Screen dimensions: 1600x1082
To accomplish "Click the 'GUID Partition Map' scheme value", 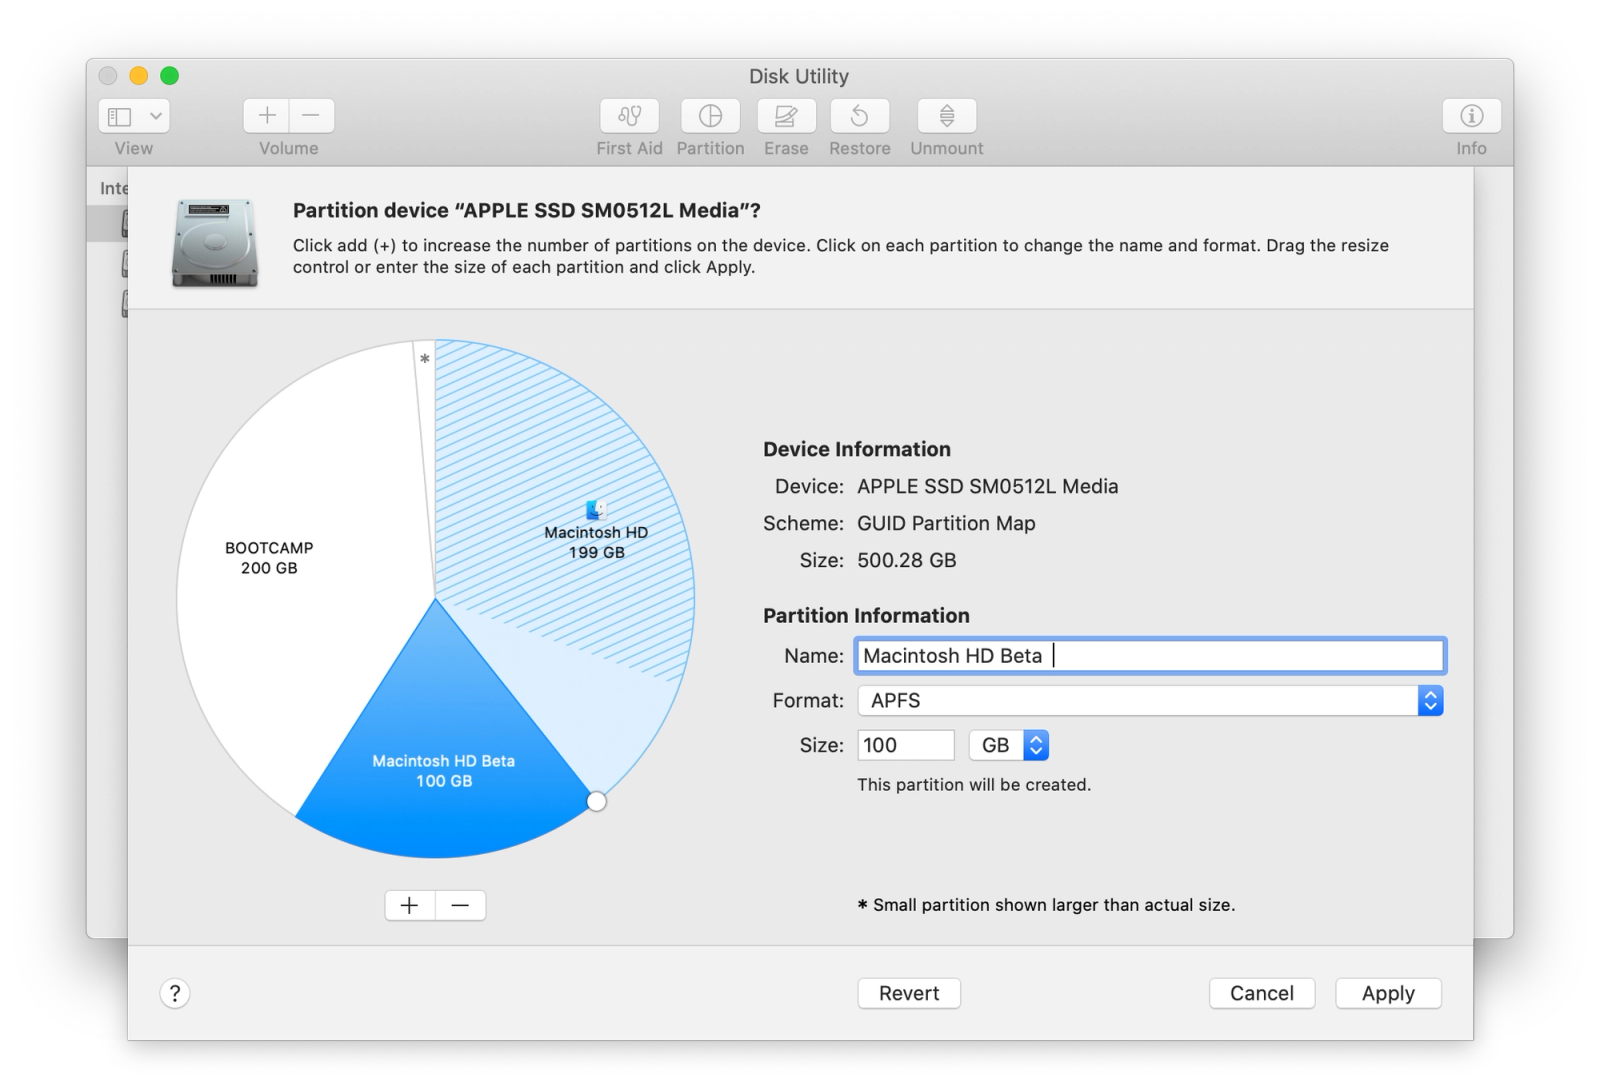I will pos(946,523).
